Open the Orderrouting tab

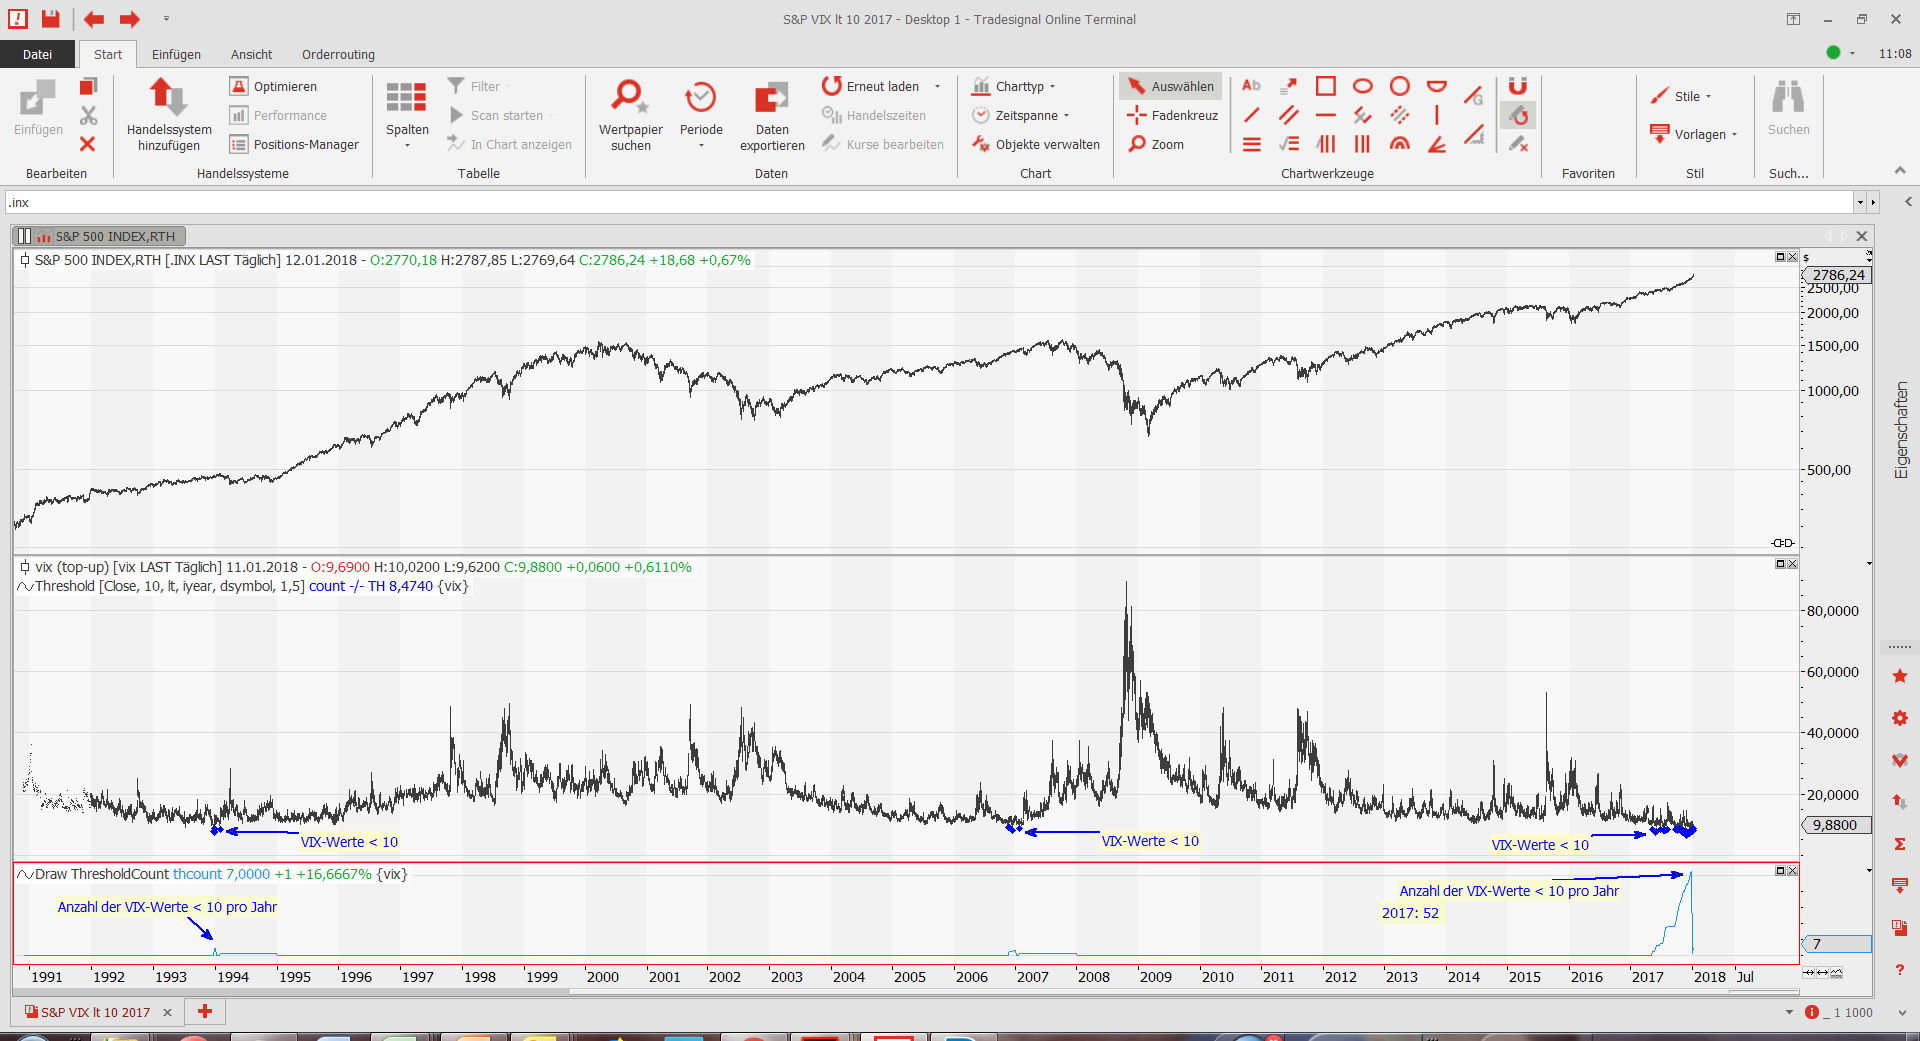(x=338, y=54)
